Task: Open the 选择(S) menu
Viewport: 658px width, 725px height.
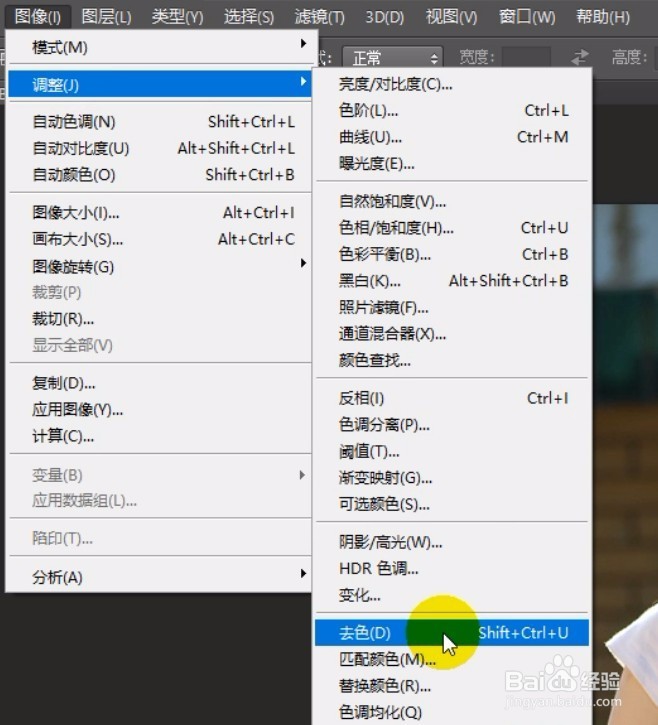Action: (x=249, y=17)
